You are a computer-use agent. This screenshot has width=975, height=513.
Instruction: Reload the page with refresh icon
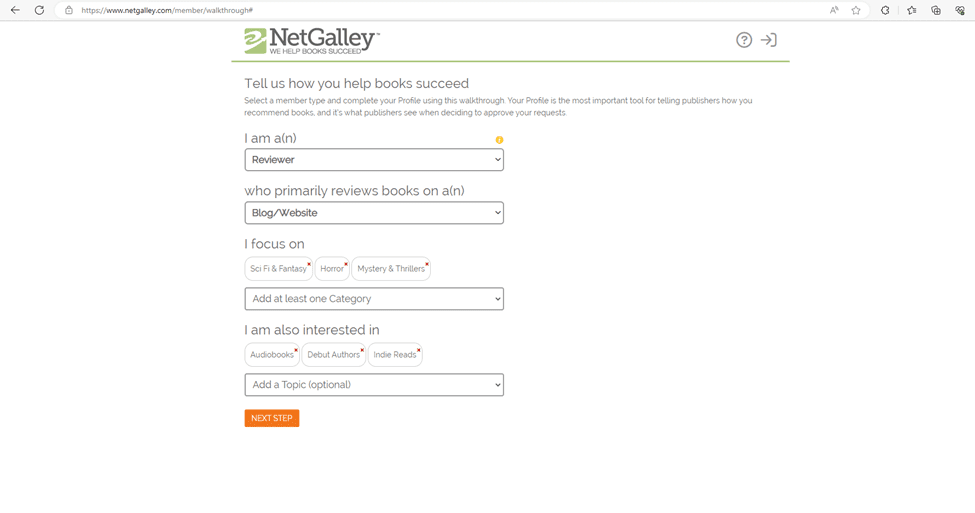pos(39,10)
